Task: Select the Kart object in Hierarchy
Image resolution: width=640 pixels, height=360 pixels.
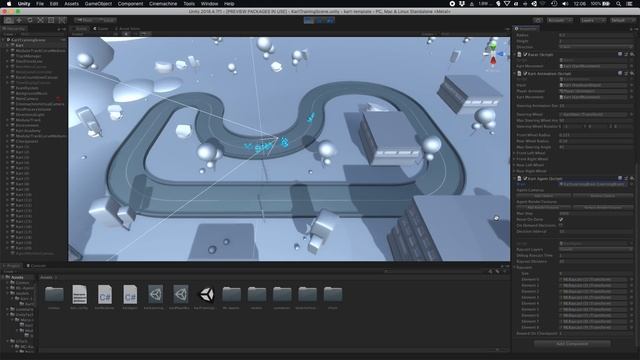Action: tap(19, 46)
